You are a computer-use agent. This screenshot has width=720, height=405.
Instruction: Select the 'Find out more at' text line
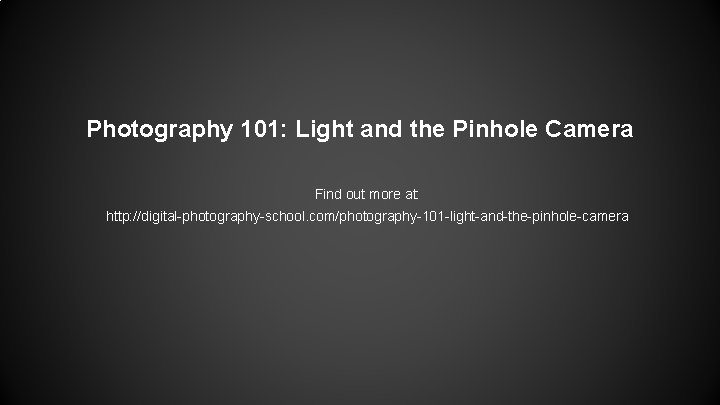[x=366, y=194]
